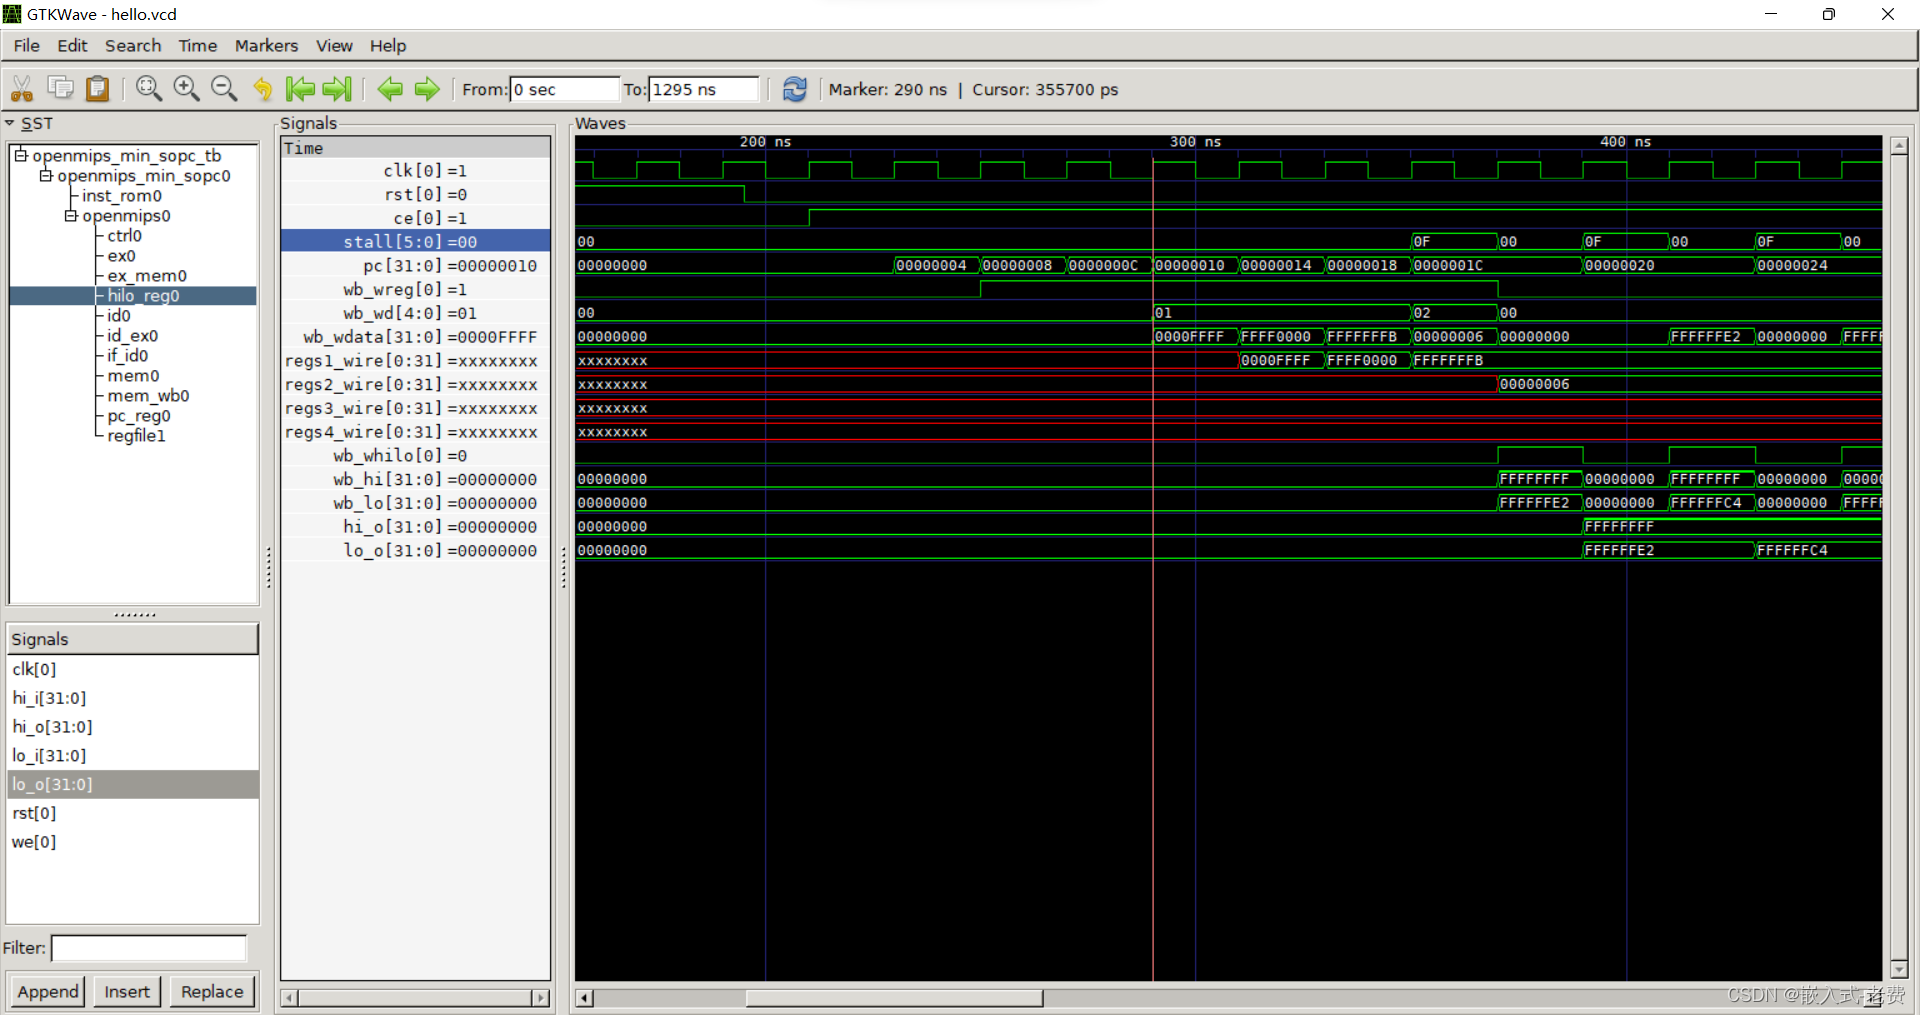Click the 300 ns timeline marker label

1195,142
